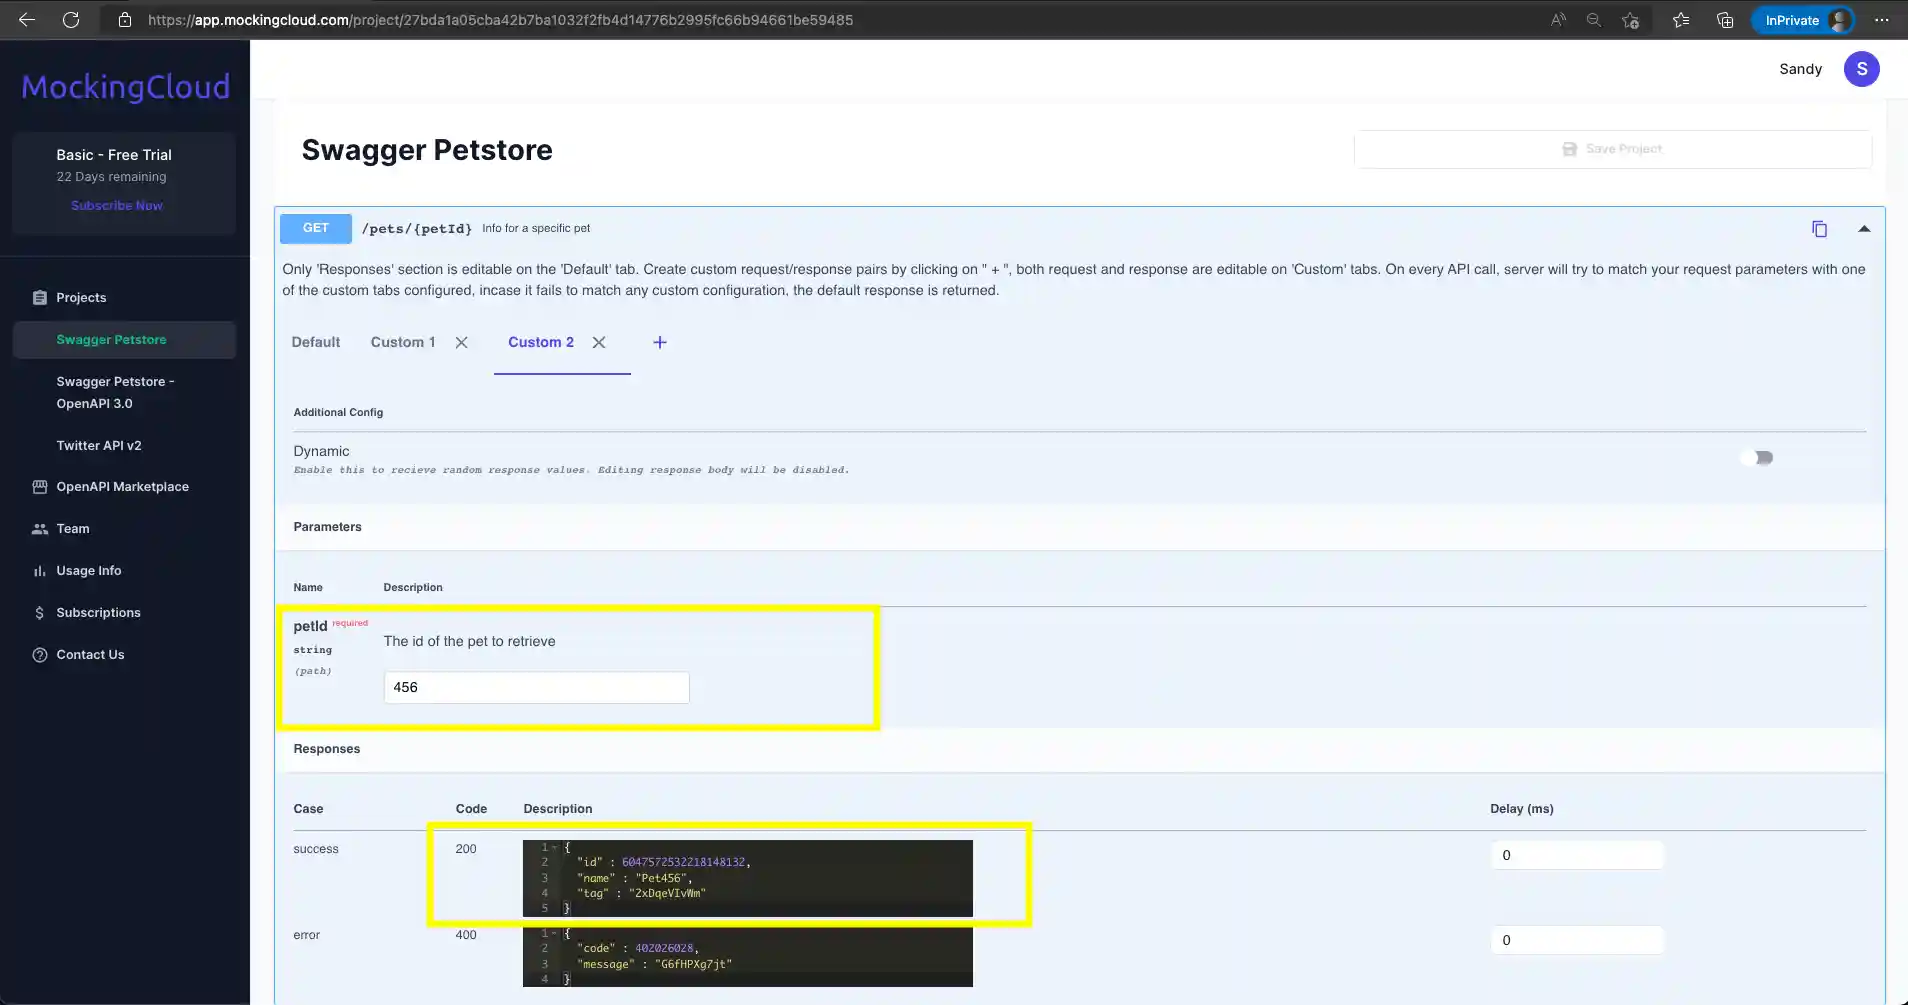Close the Custom 2 tab
1908x1005 pixels.
599,342
